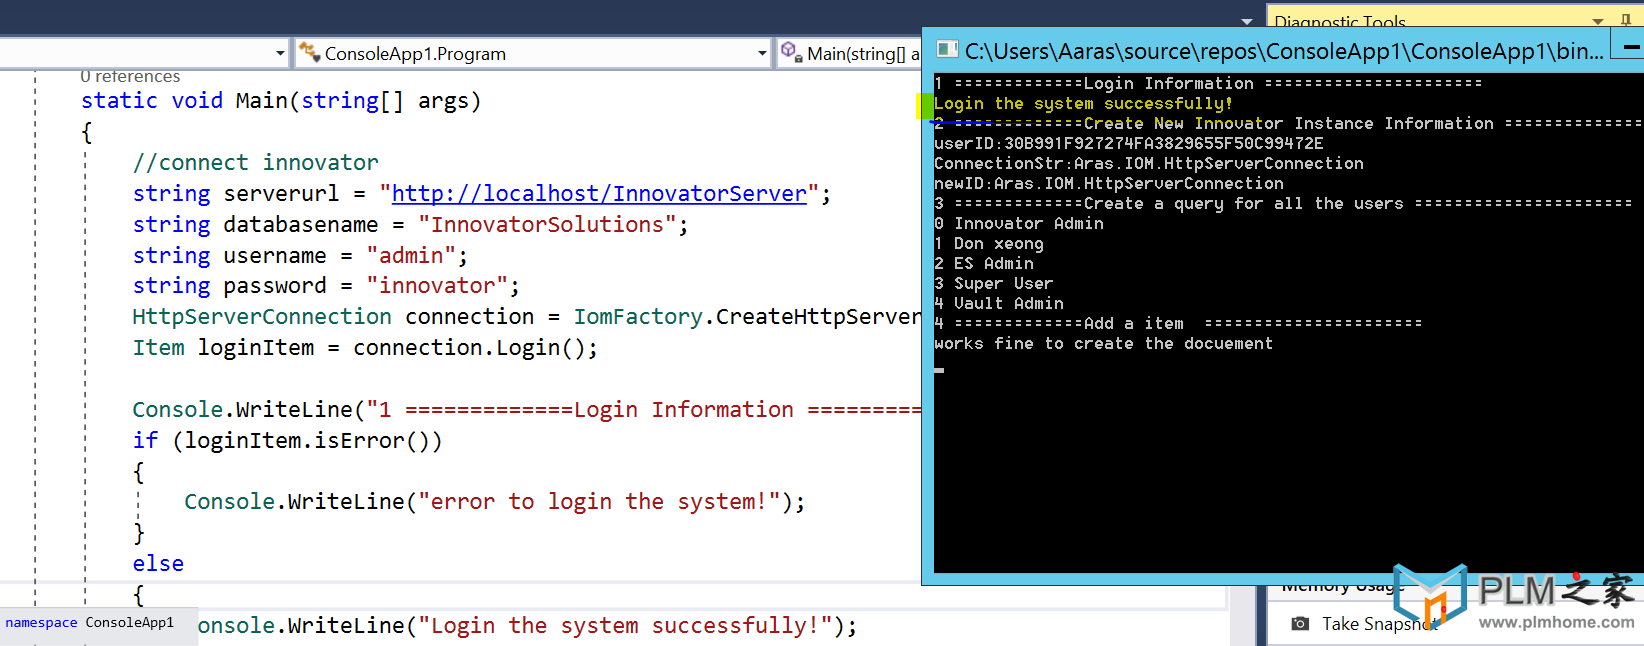
Task: Click the console window path title
Action: (x=1284, y=51)
